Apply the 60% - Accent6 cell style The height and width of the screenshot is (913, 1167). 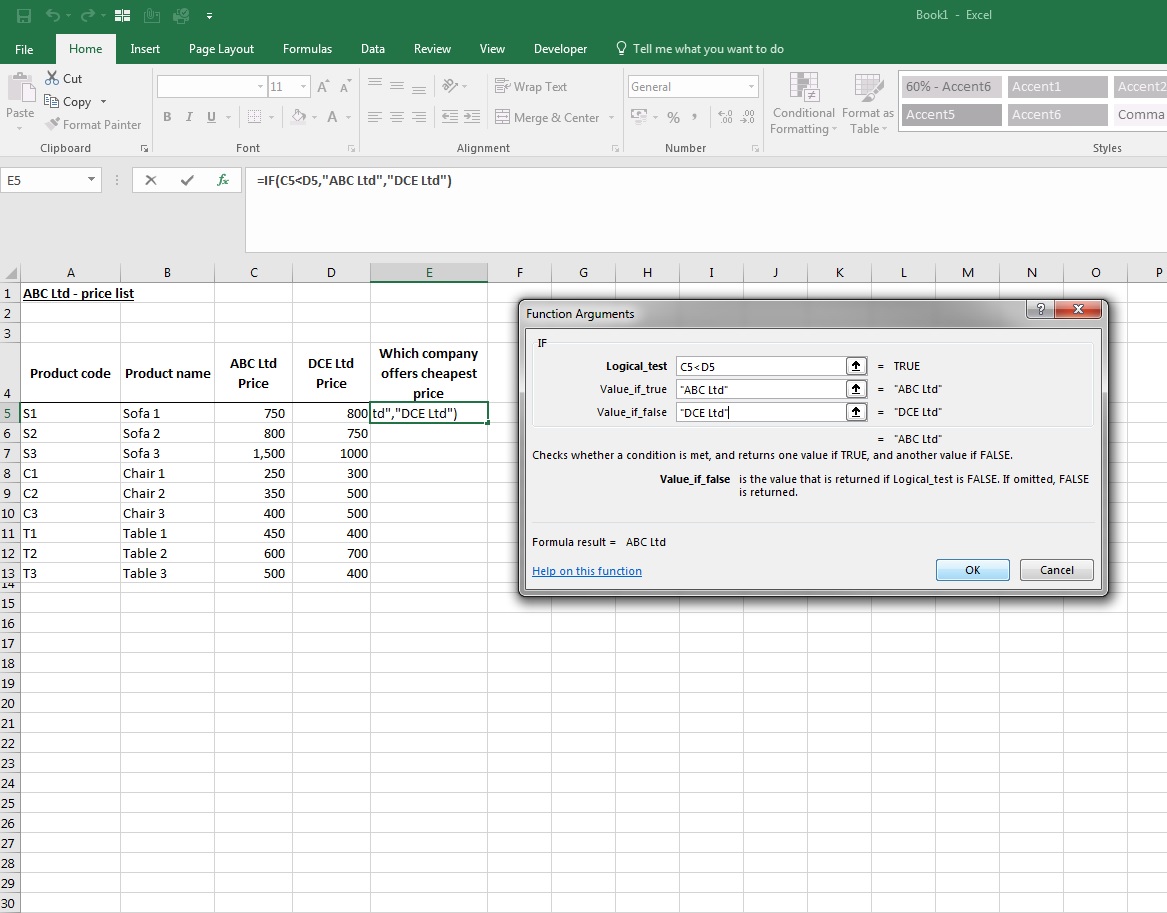950,86
